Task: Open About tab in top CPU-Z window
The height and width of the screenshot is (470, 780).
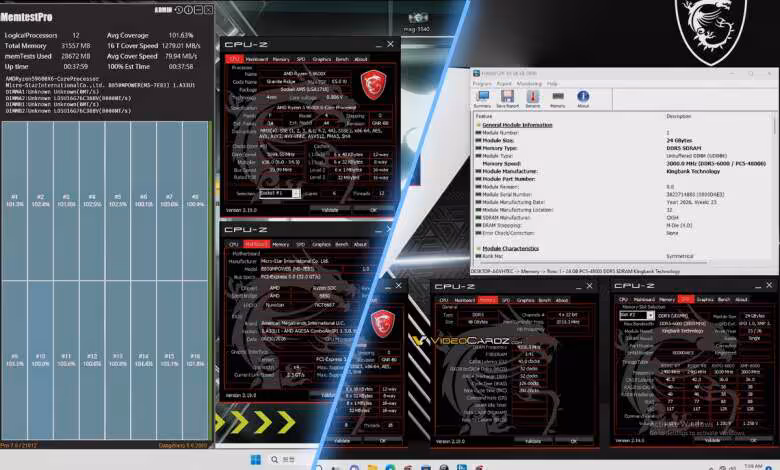Action: click(x=361, y=59)
